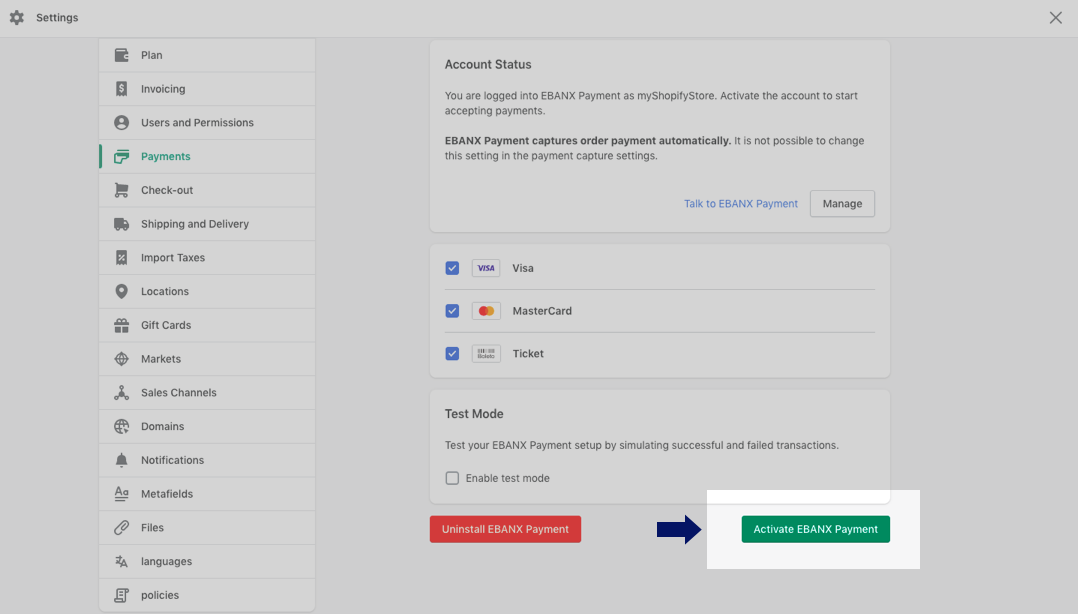Click the Users and Permissions avatar icon
The image size is (1078, 614).
click(x=121, y=123)
